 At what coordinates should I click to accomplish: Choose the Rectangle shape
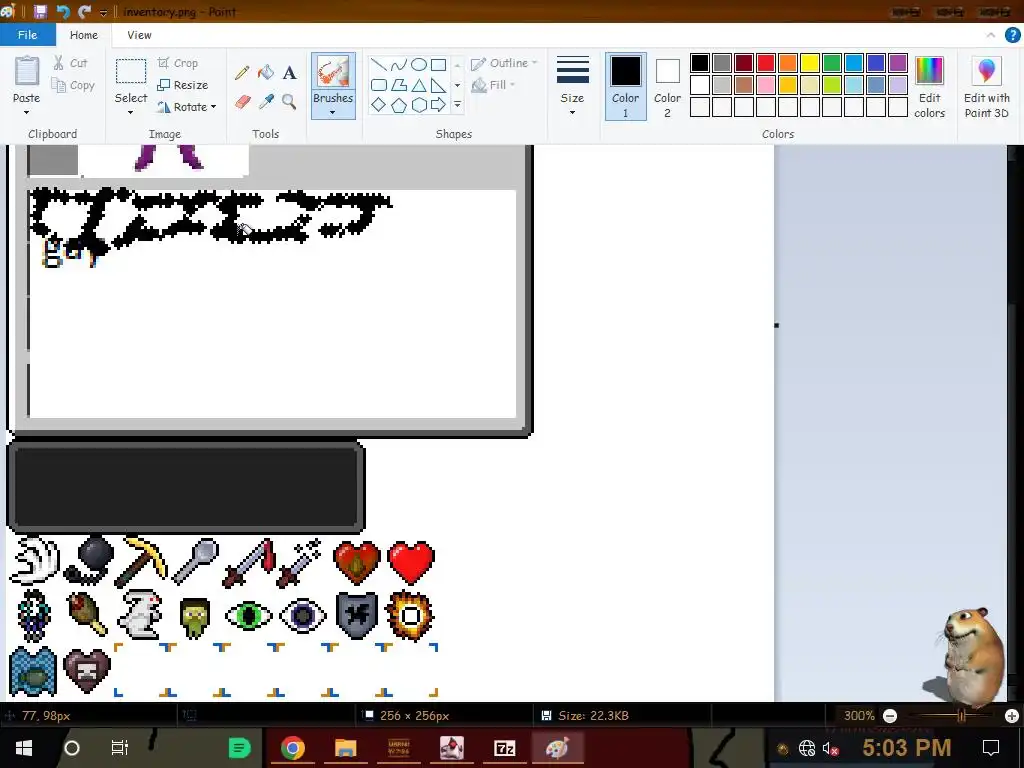click(439, 65)
